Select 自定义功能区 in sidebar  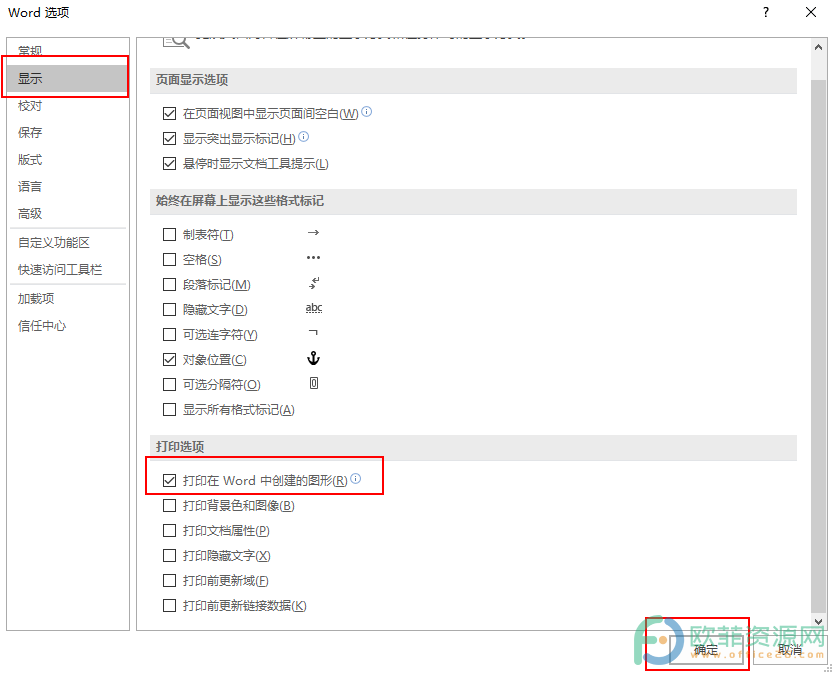tap(67, 243)
